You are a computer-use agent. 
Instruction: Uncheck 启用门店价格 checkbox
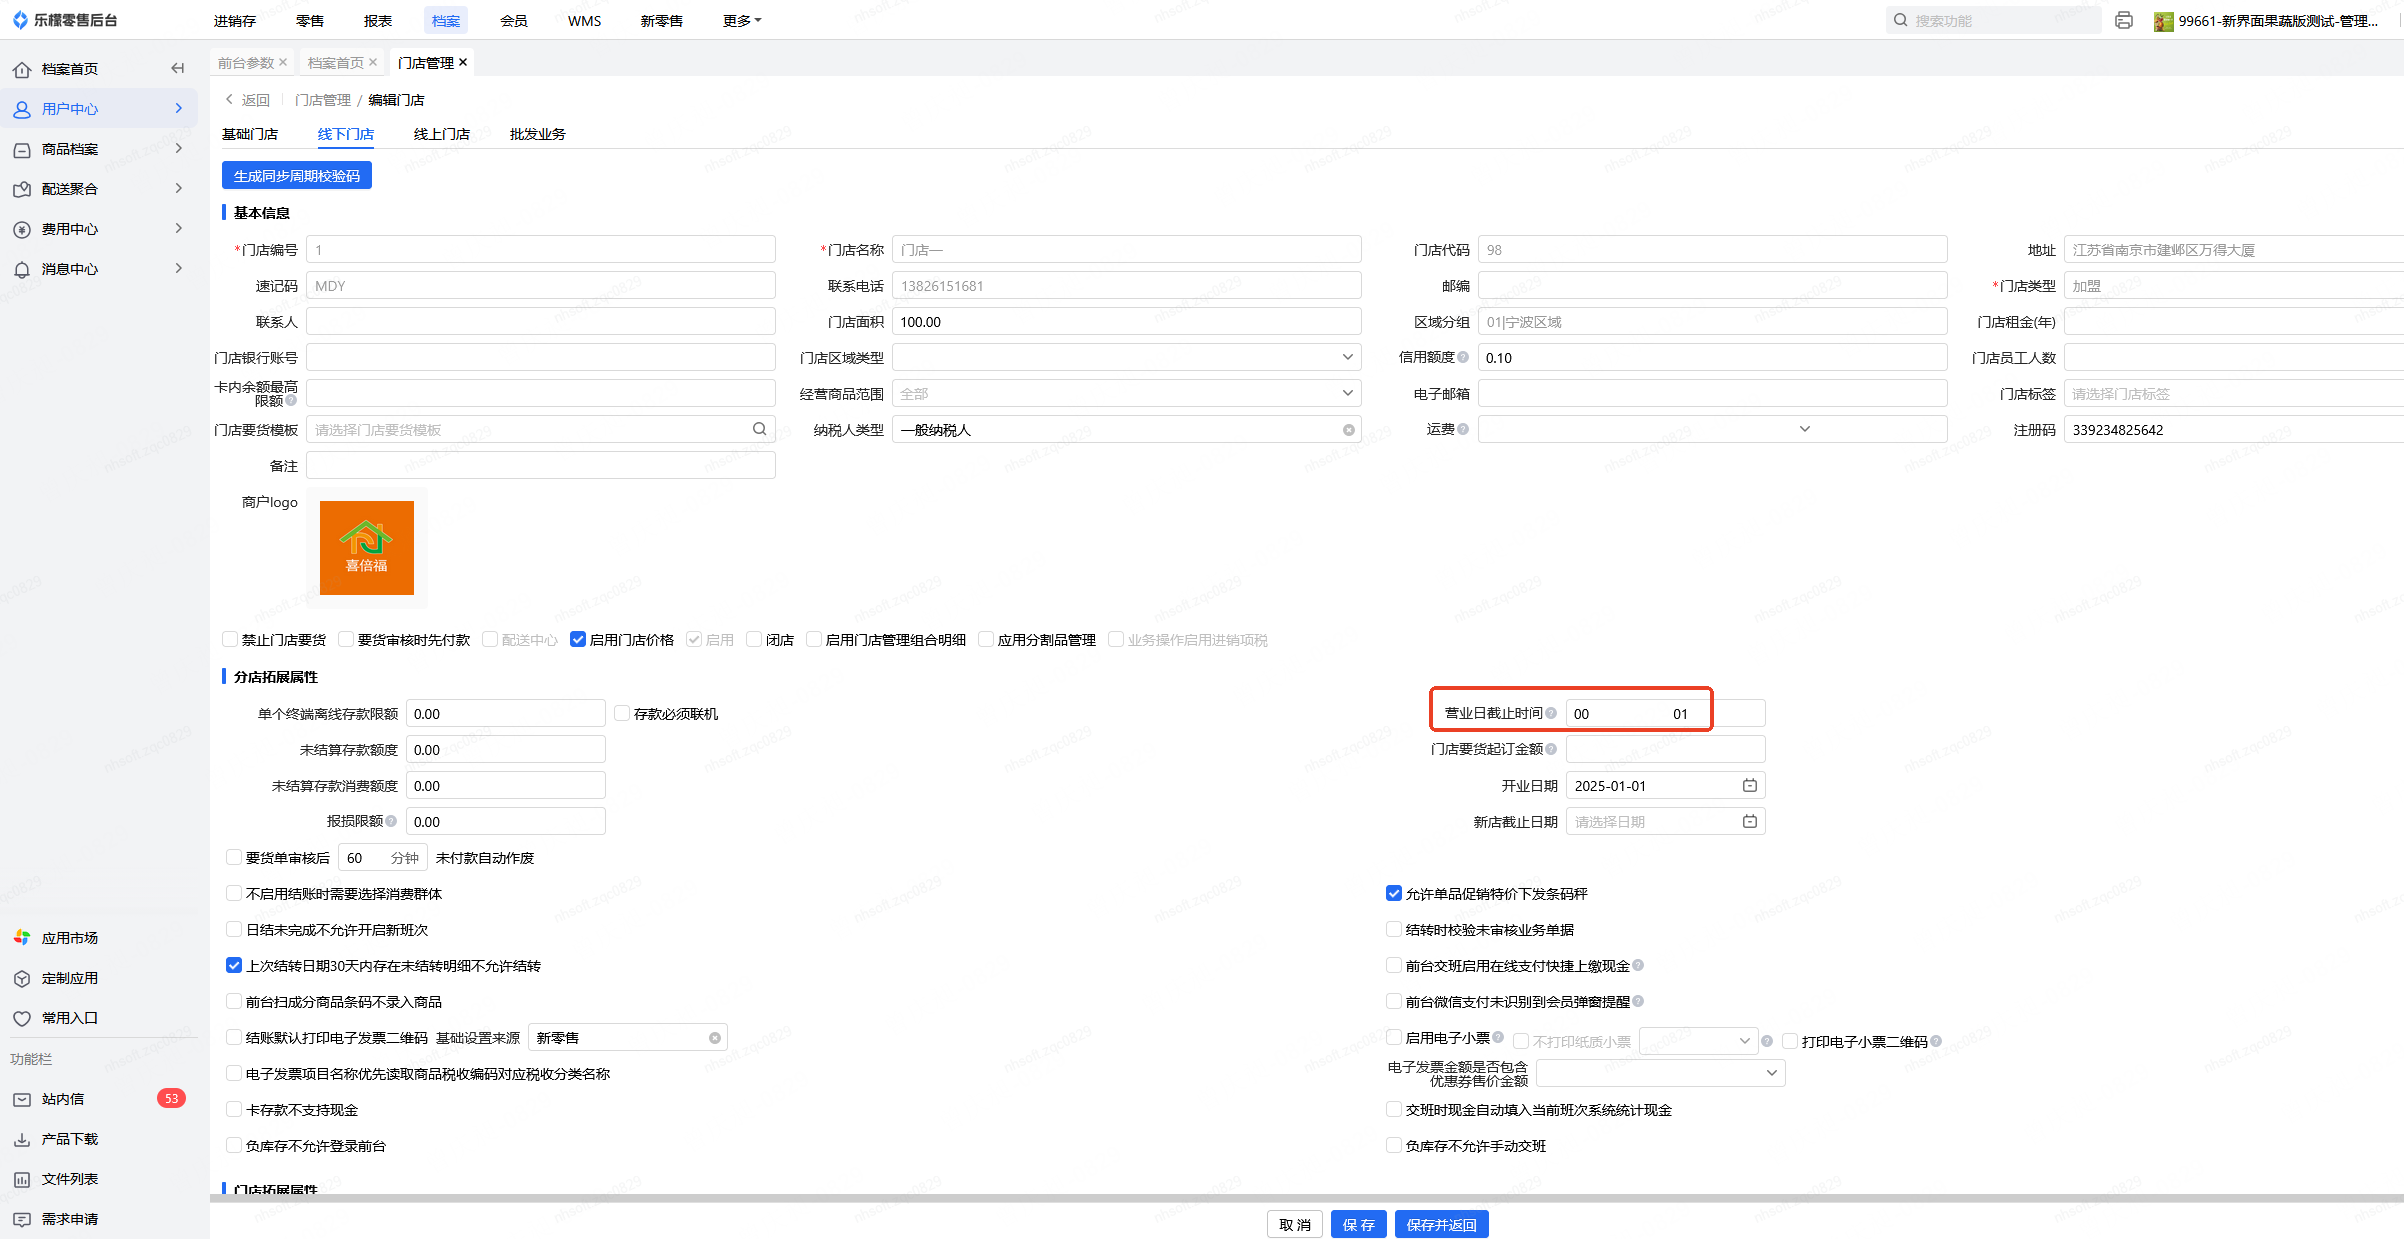tap(578, 639)
